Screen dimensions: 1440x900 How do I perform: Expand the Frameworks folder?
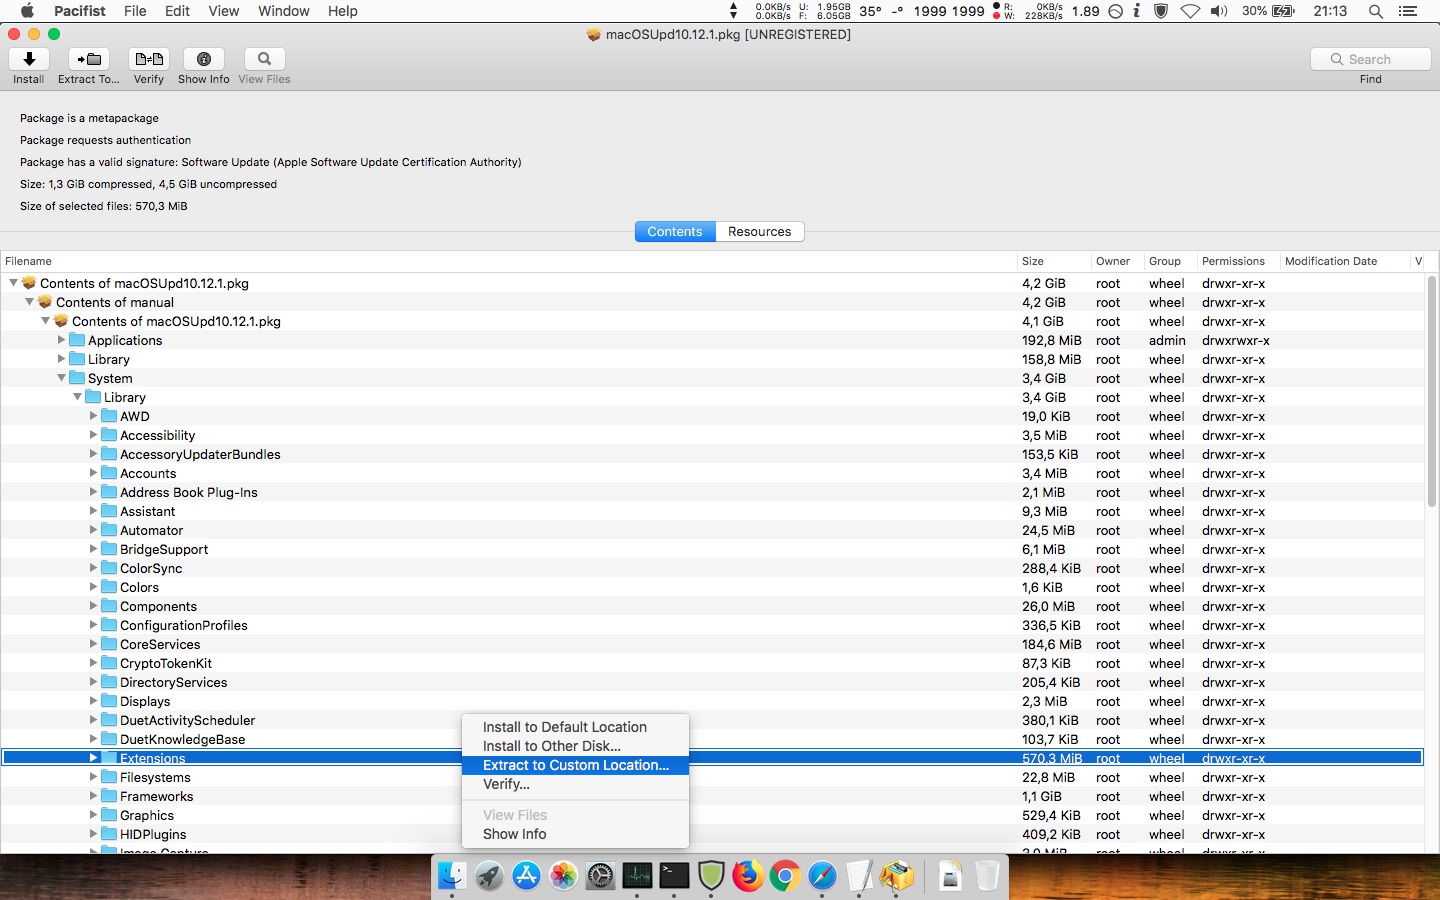[x=93, y=796]
